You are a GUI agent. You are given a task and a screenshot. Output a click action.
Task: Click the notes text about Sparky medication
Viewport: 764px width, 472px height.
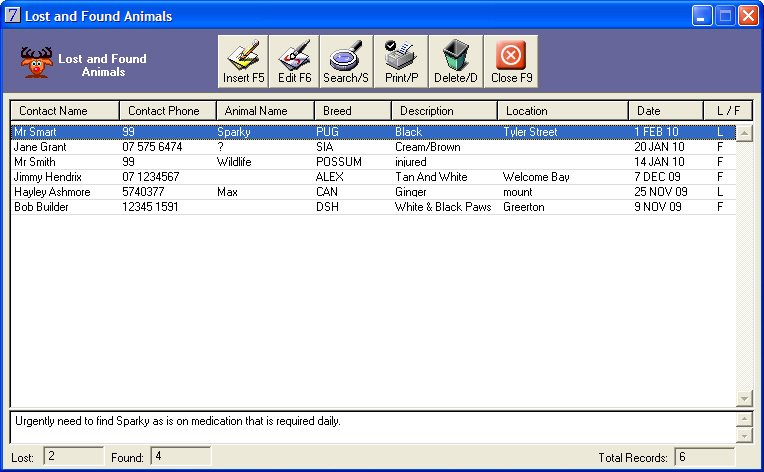tap(178, 421)
